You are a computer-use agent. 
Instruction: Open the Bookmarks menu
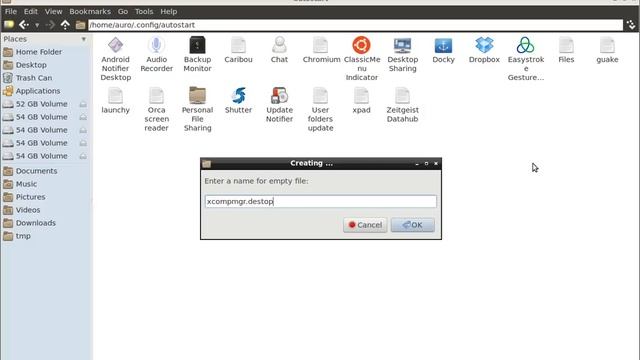click(90, 11)
